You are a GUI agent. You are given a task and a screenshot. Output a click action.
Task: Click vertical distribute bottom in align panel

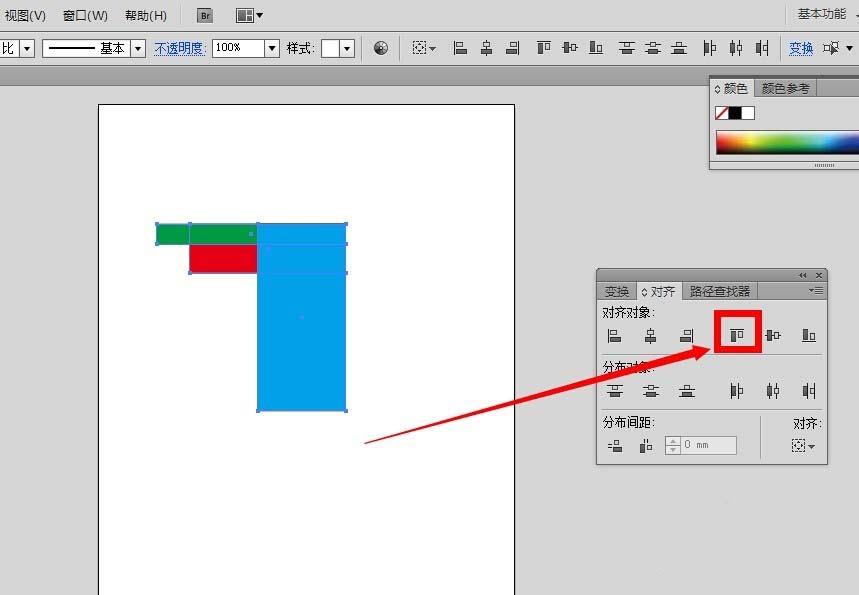click(686, 391)
